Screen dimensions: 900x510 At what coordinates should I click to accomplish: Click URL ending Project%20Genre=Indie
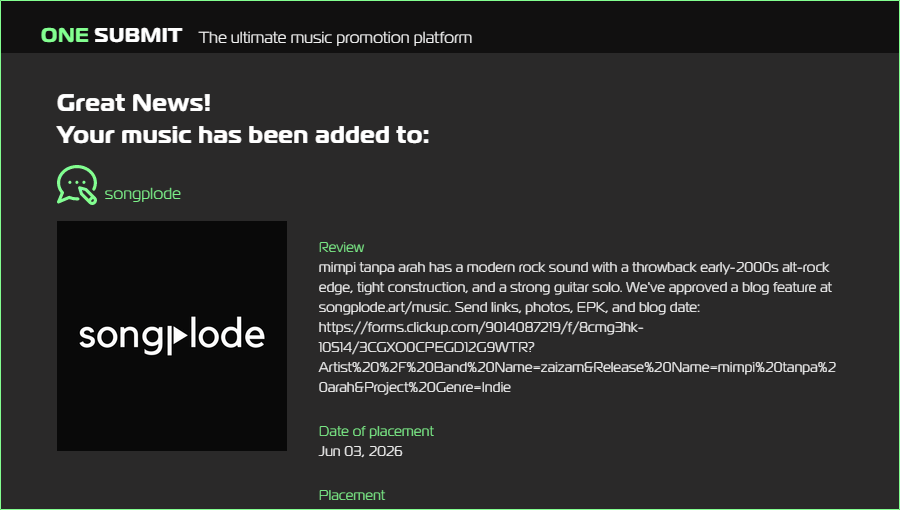tap(414, 387)
